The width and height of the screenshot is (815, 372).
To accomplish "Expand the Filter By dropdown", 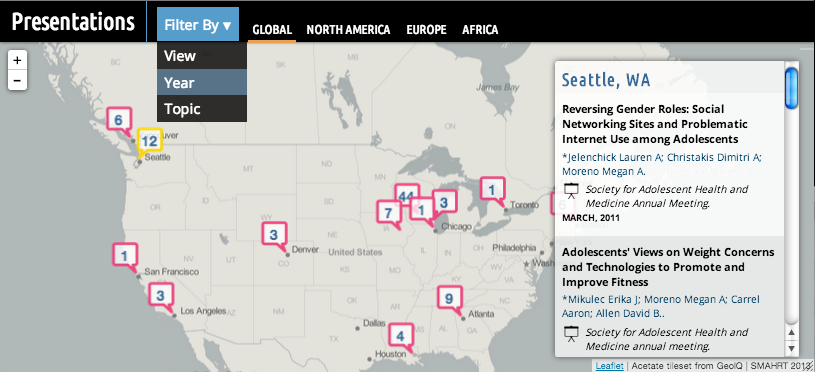I will point(198,24).
